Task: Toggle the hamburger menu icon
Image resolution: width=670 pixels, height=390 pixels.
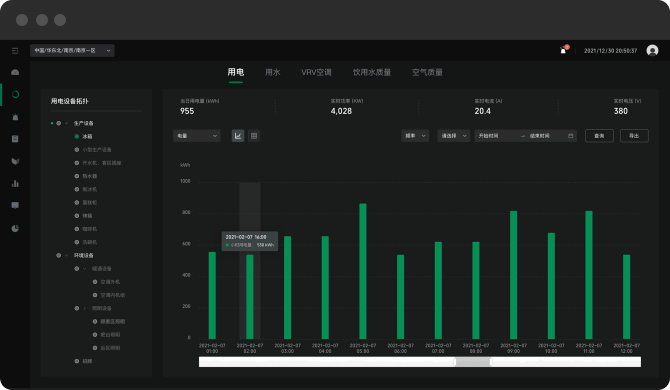Action: coord(15,51)
